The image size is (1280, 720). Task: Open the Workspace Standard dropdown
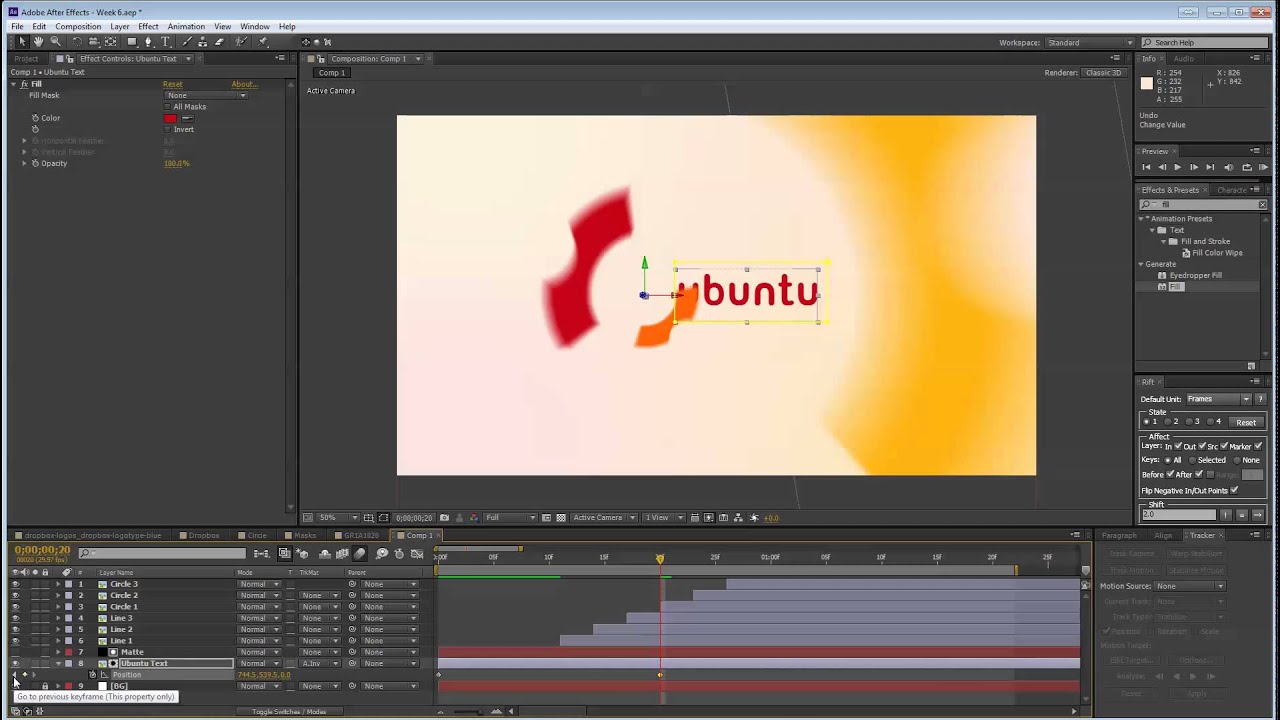pyautogui.click(x=1090, y=43)
